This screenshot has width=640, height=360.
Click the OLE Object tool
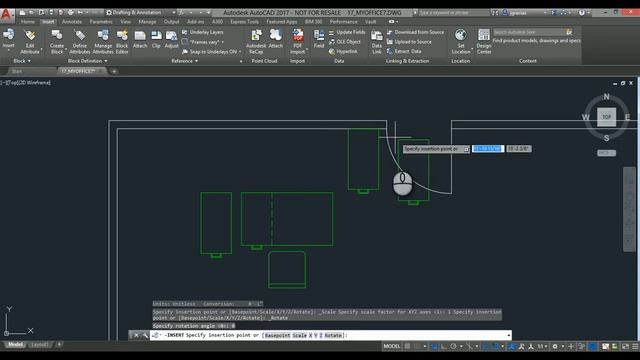[x=345, y=42]
